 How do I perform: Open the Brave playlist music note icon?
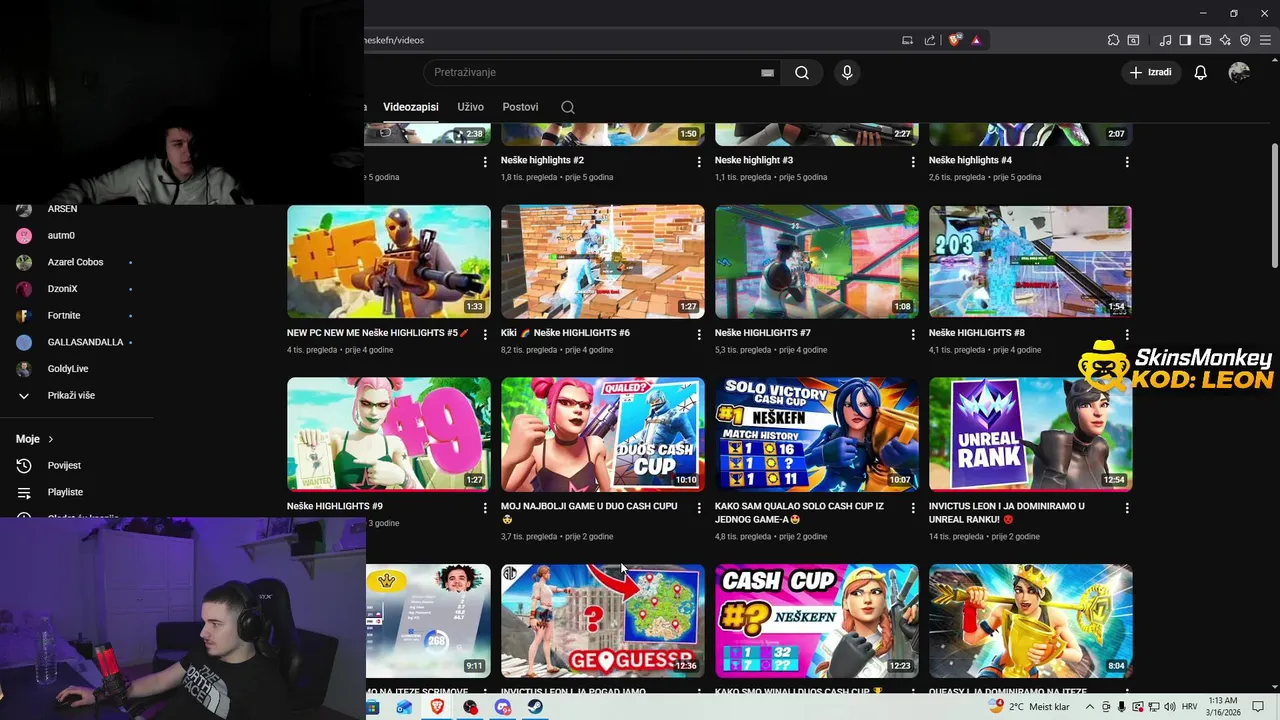point(1165,40)
